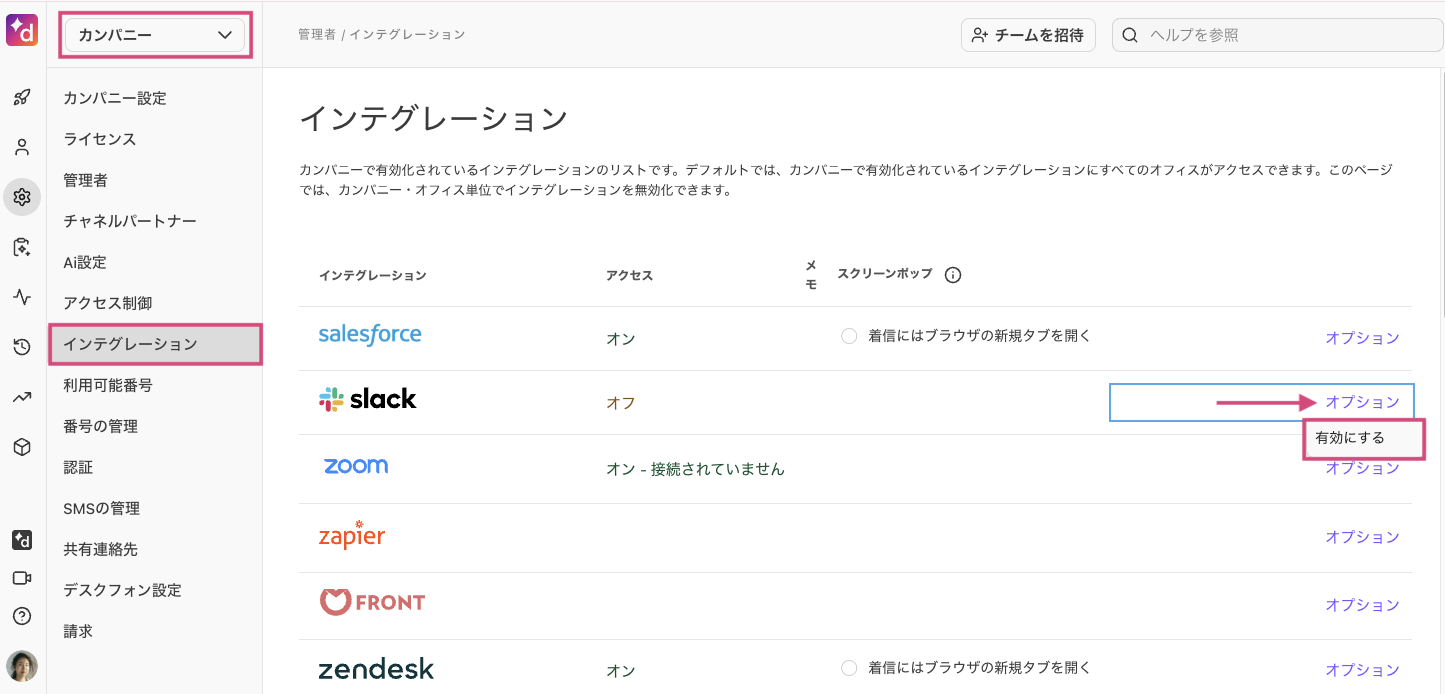Open オプション dropdown for Zendesk
Screen dimensions: 1445x694
[1362, 670]
